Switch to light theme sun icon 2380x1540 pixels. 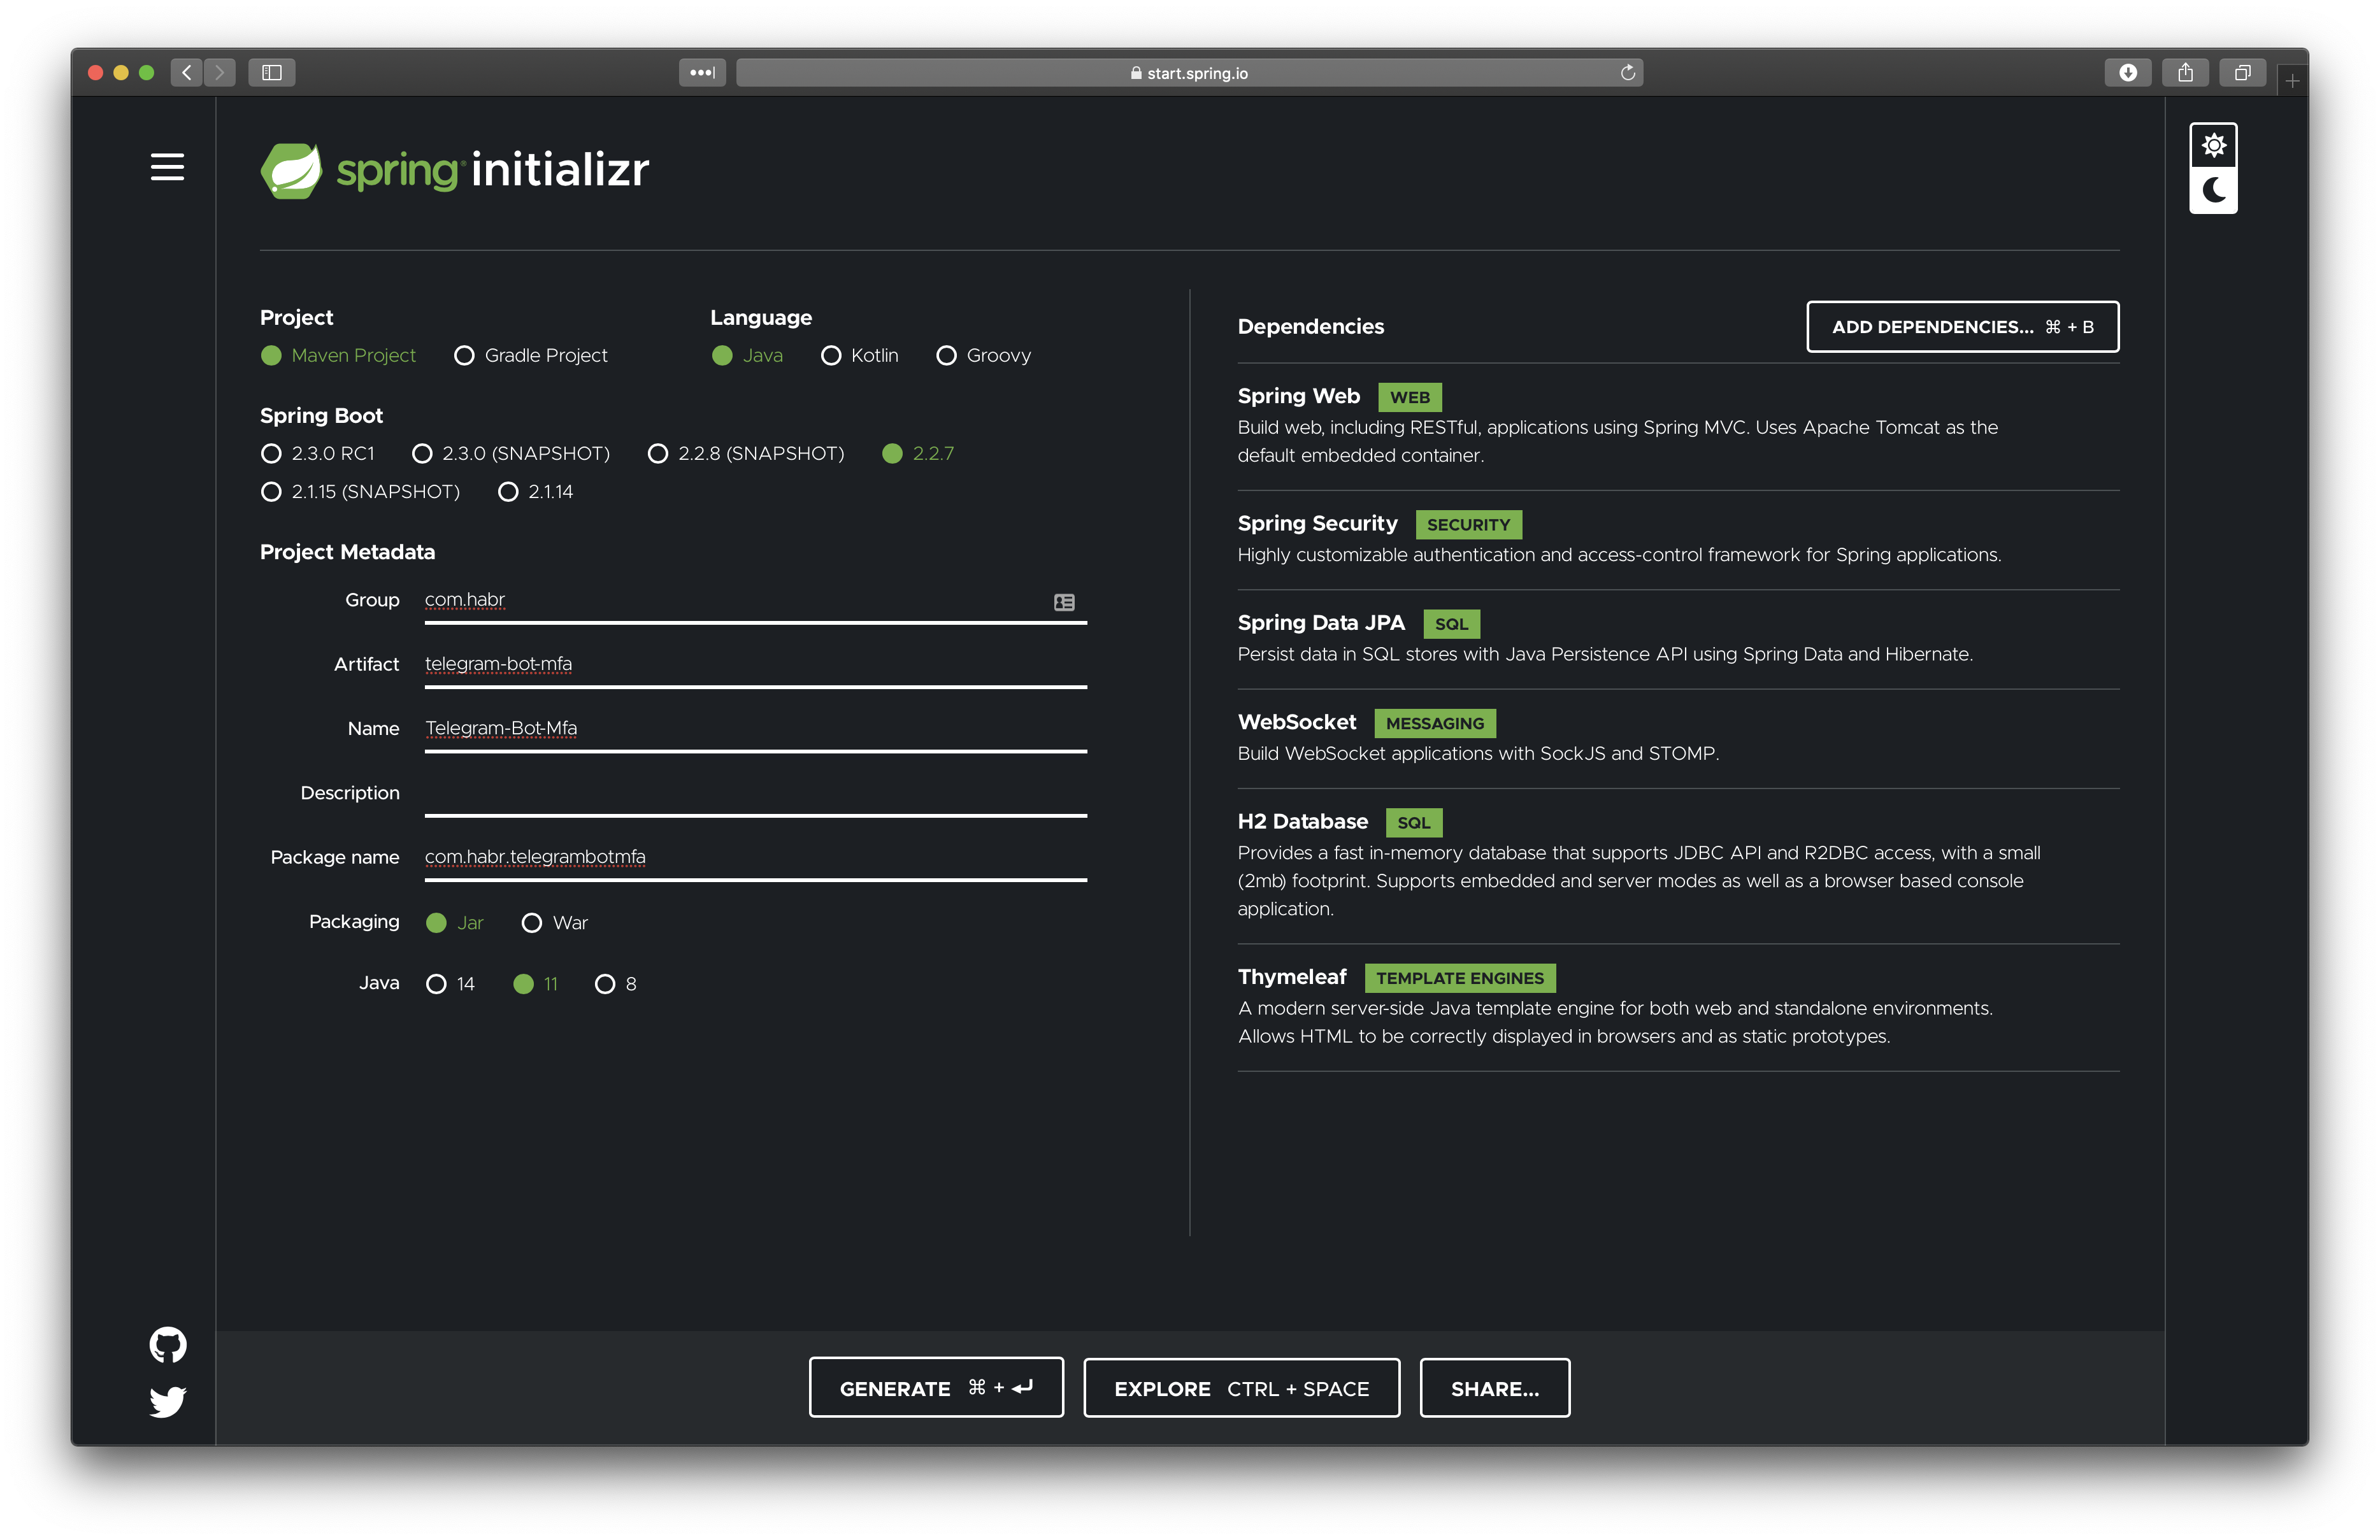(2213, 146)
